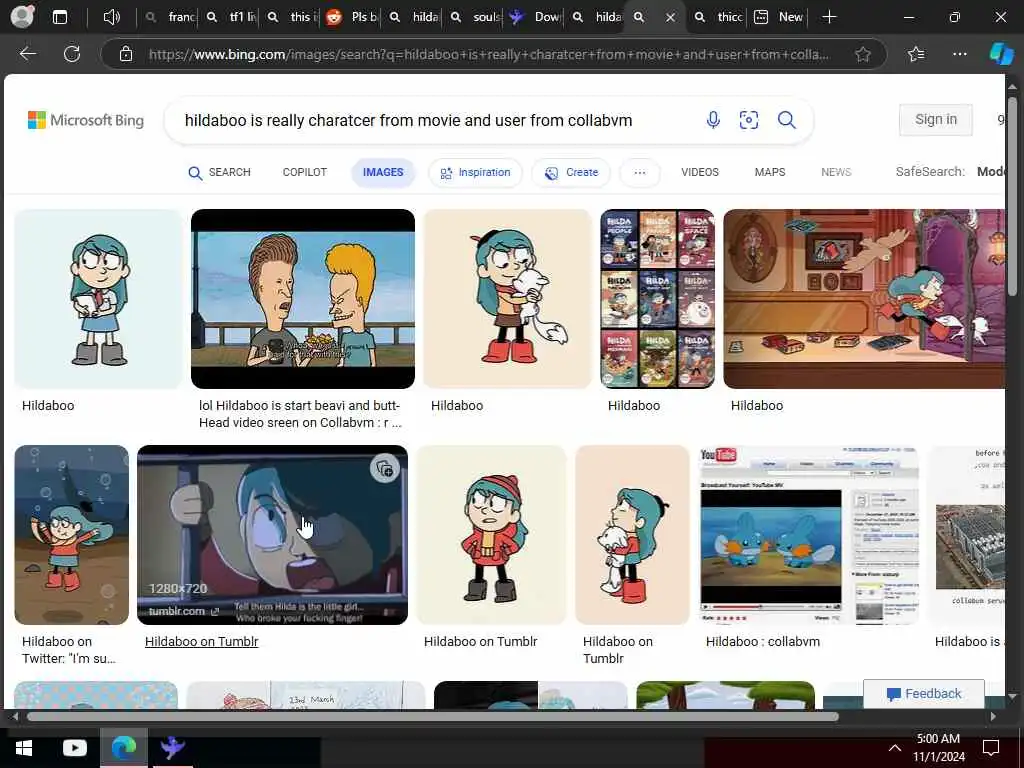Open a new tab with plus icon
Screen dimensions: 1024x768
tap(829, 17)
